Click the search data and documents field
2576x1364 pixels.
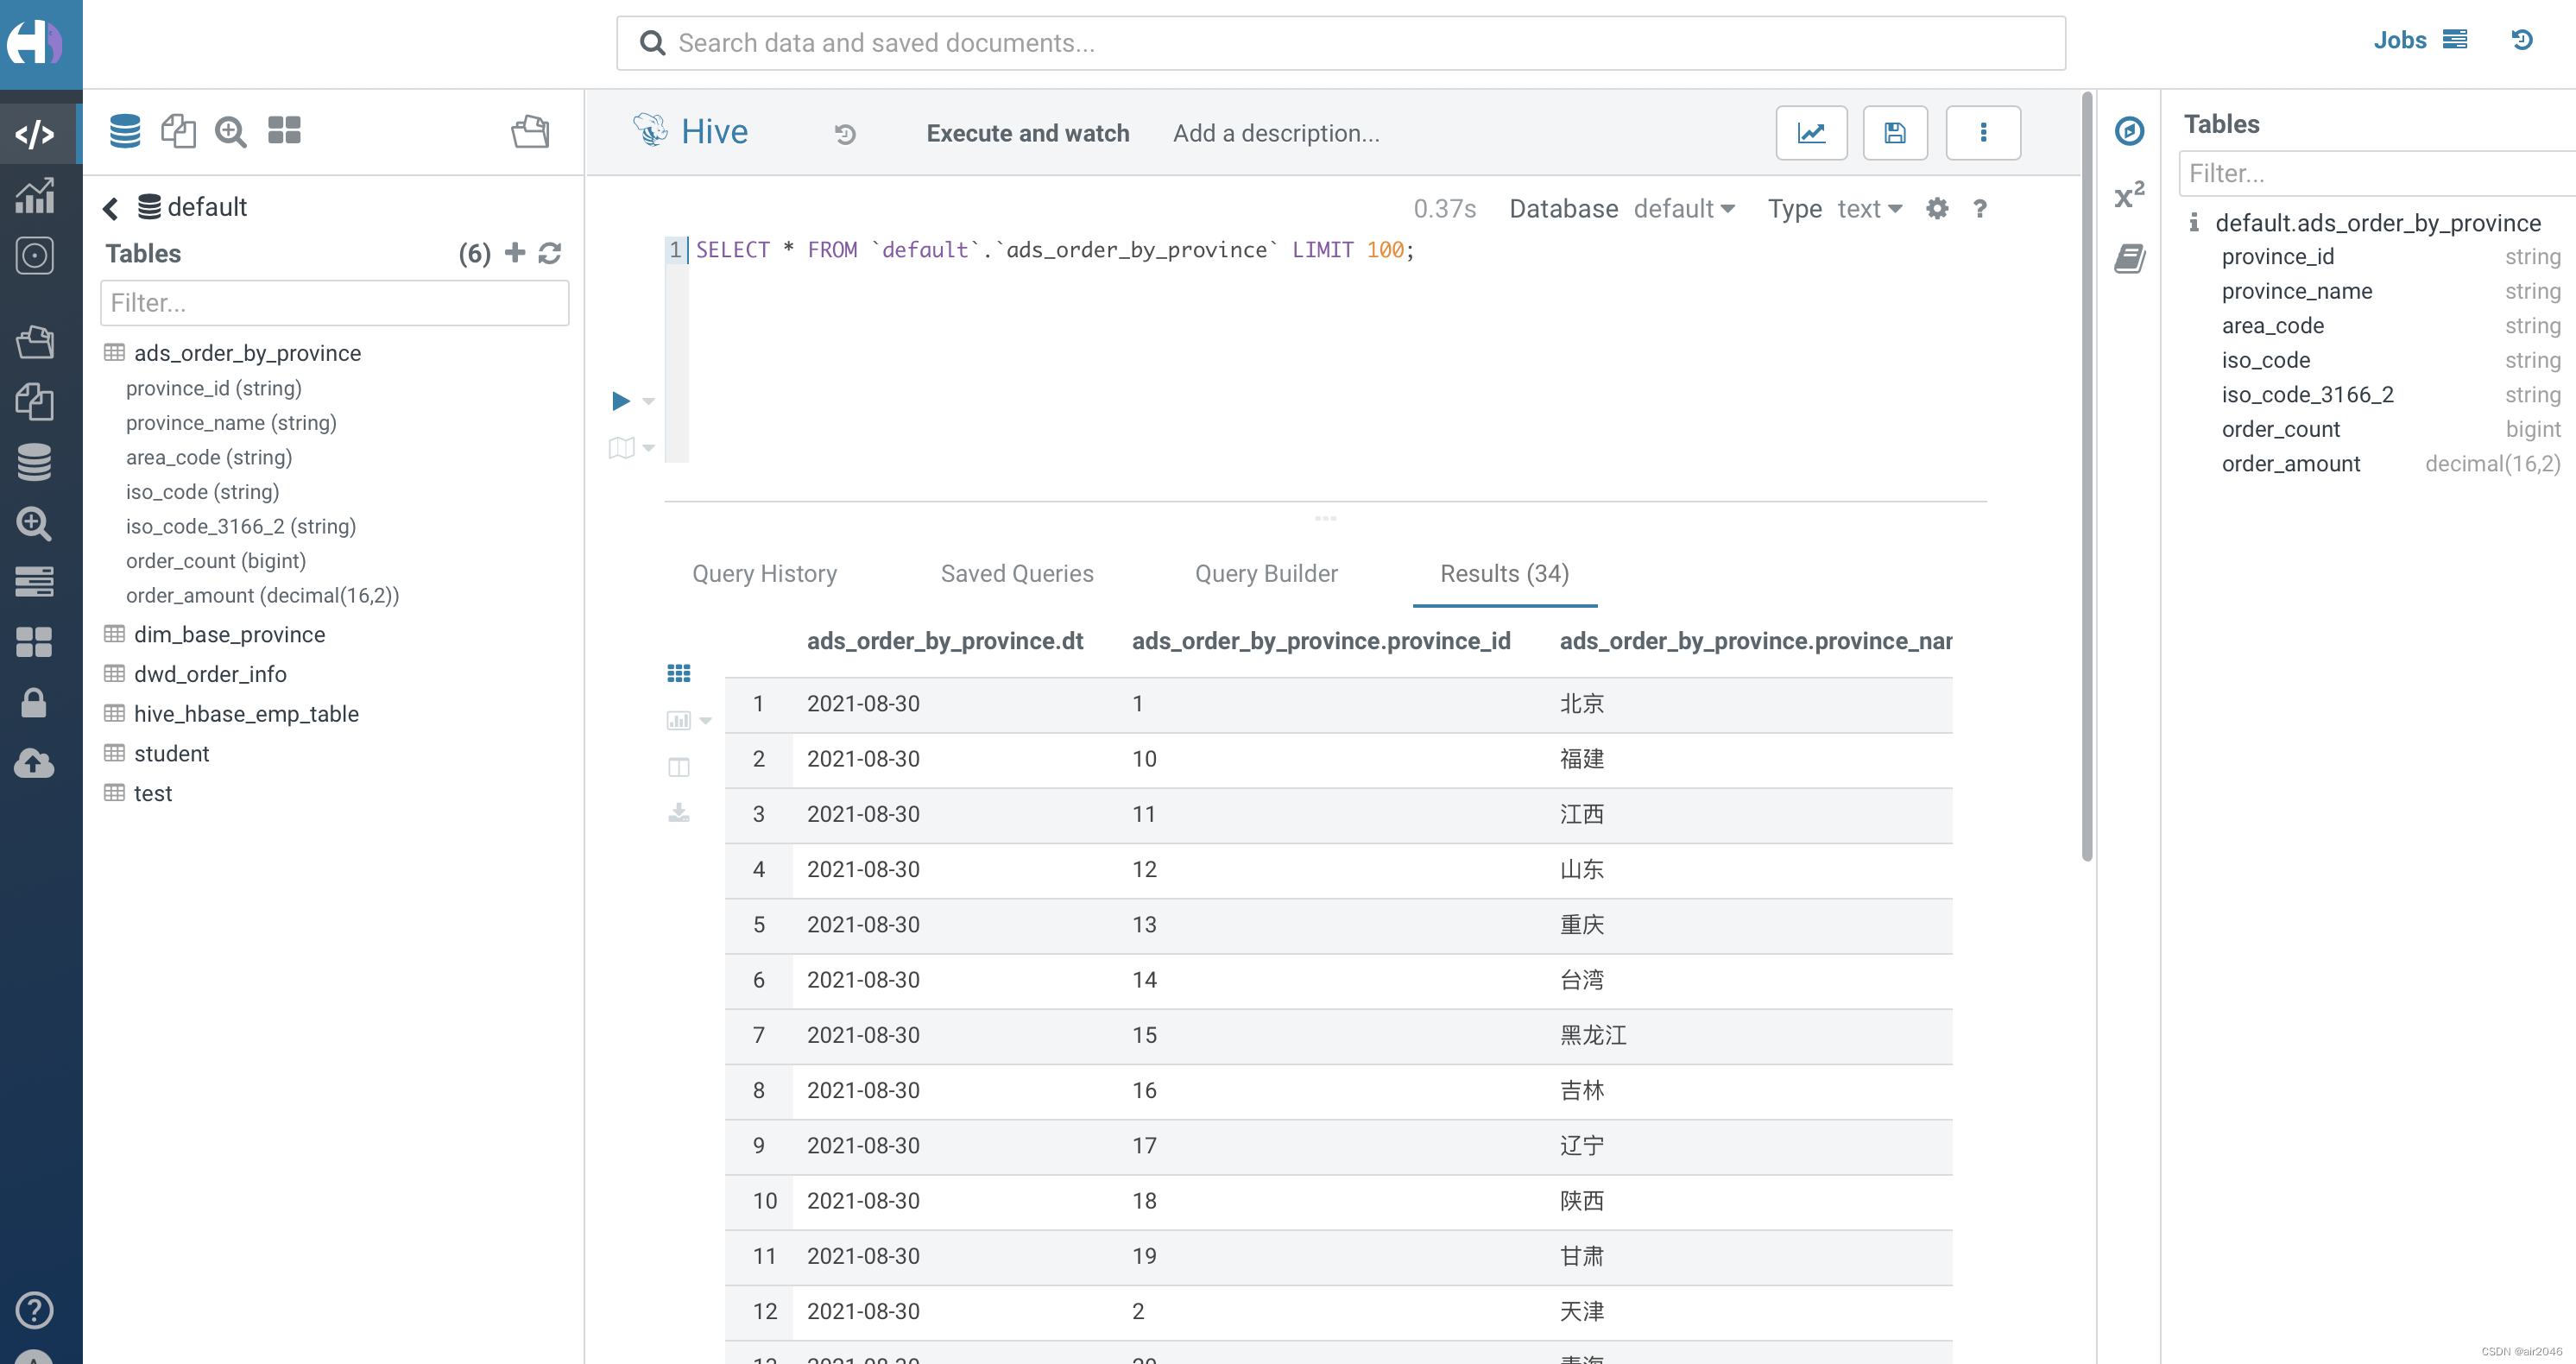click(x=1340, y=43)
